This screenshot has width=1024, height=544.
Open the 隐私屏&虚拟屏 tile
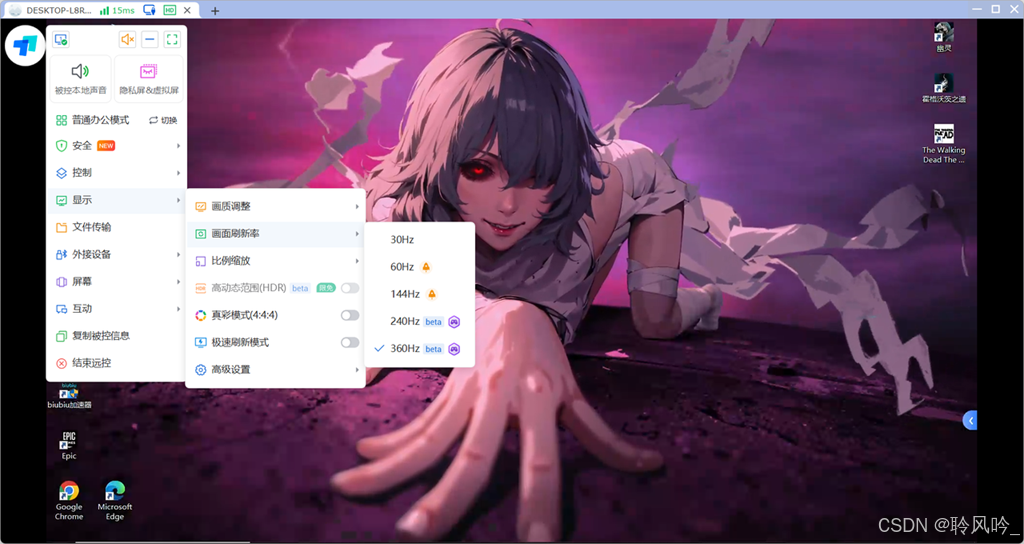coord(149,79)
